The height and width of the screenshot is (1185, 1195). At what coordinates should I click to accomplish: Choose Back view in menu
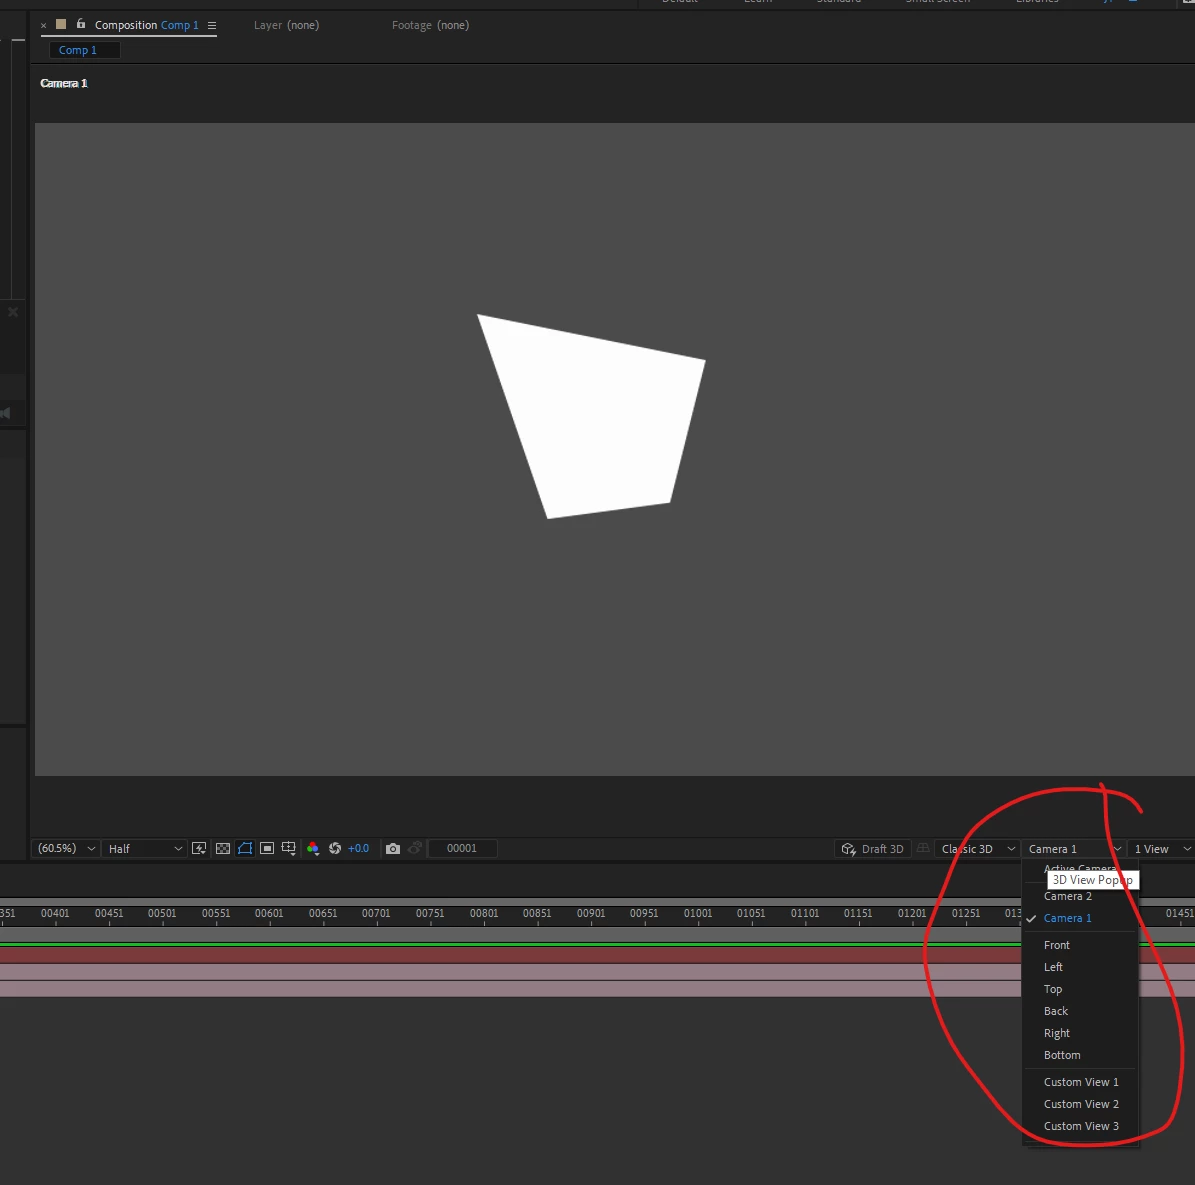click(x=1080, y=1011)
